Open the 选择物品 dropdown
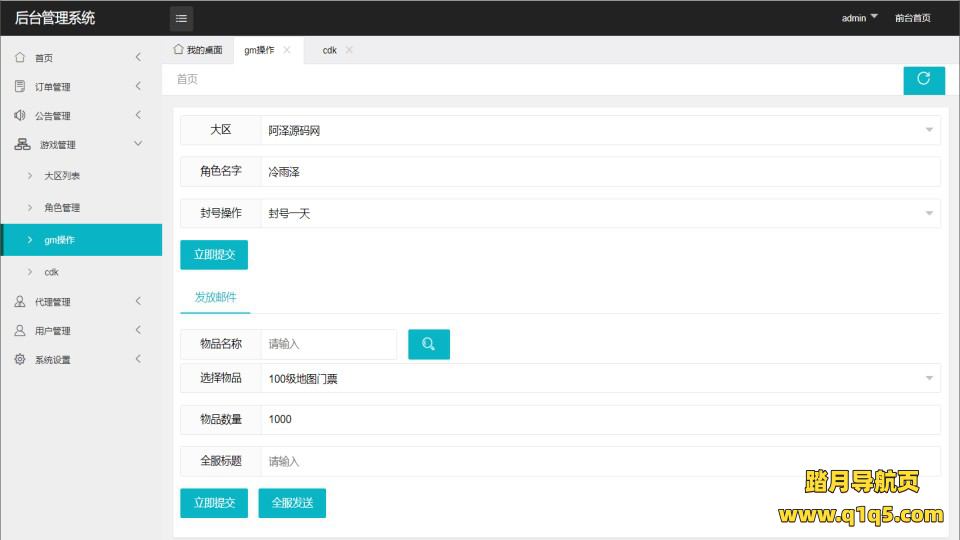Viewport: 960px width, 540px height. click(600, 378)
